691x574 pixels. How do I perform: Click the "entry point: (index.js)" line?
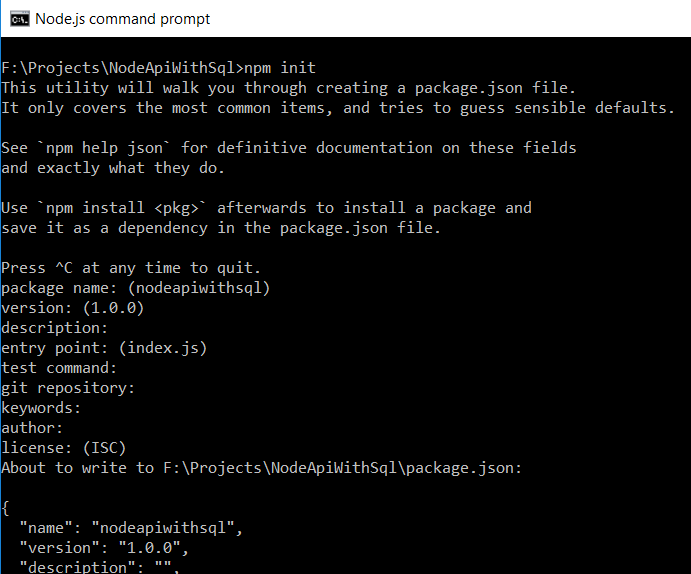[x=104, y=348]
